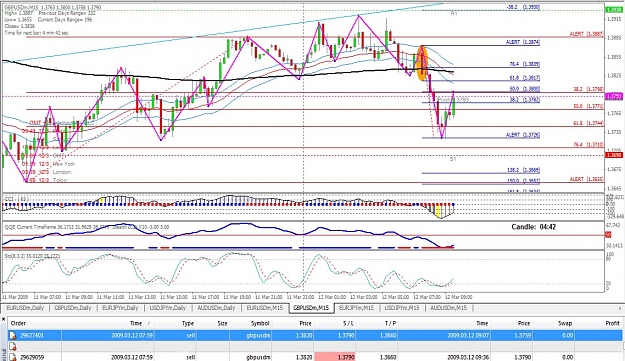Switch to the EURUSDm,Daily chart tab

(x=26, y=308)
